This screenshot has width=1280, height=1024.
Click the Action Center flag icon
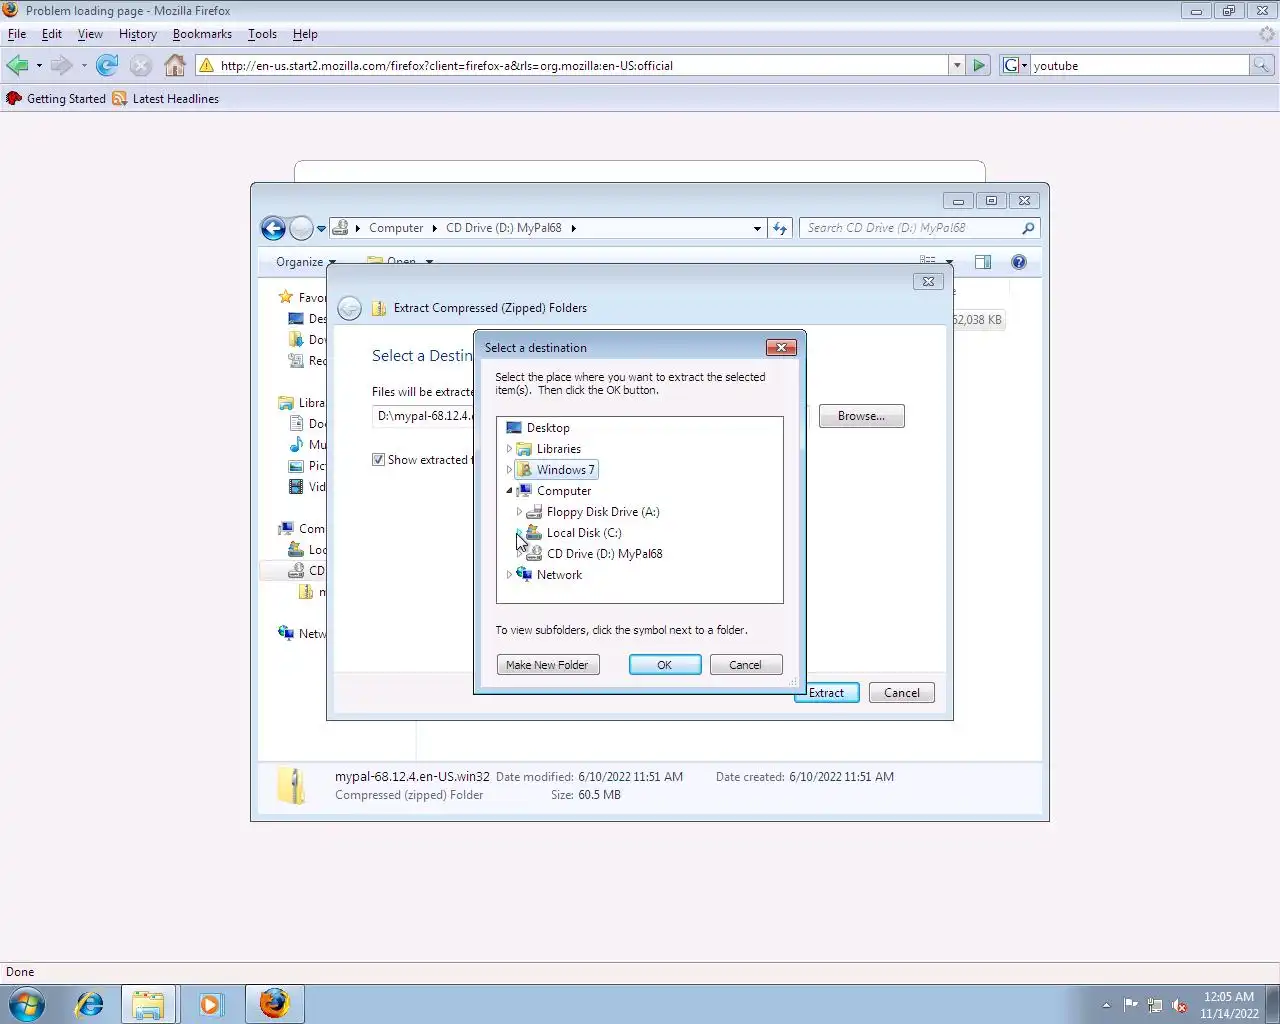pos(1130,1005)
